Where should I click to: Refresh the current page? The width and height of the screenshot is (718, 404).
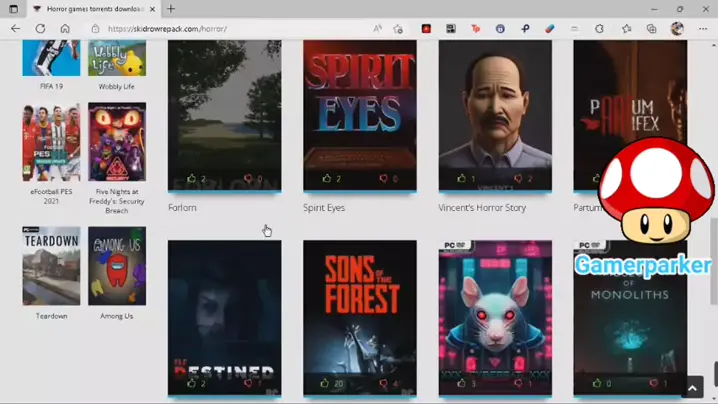[x=40, y=29]
